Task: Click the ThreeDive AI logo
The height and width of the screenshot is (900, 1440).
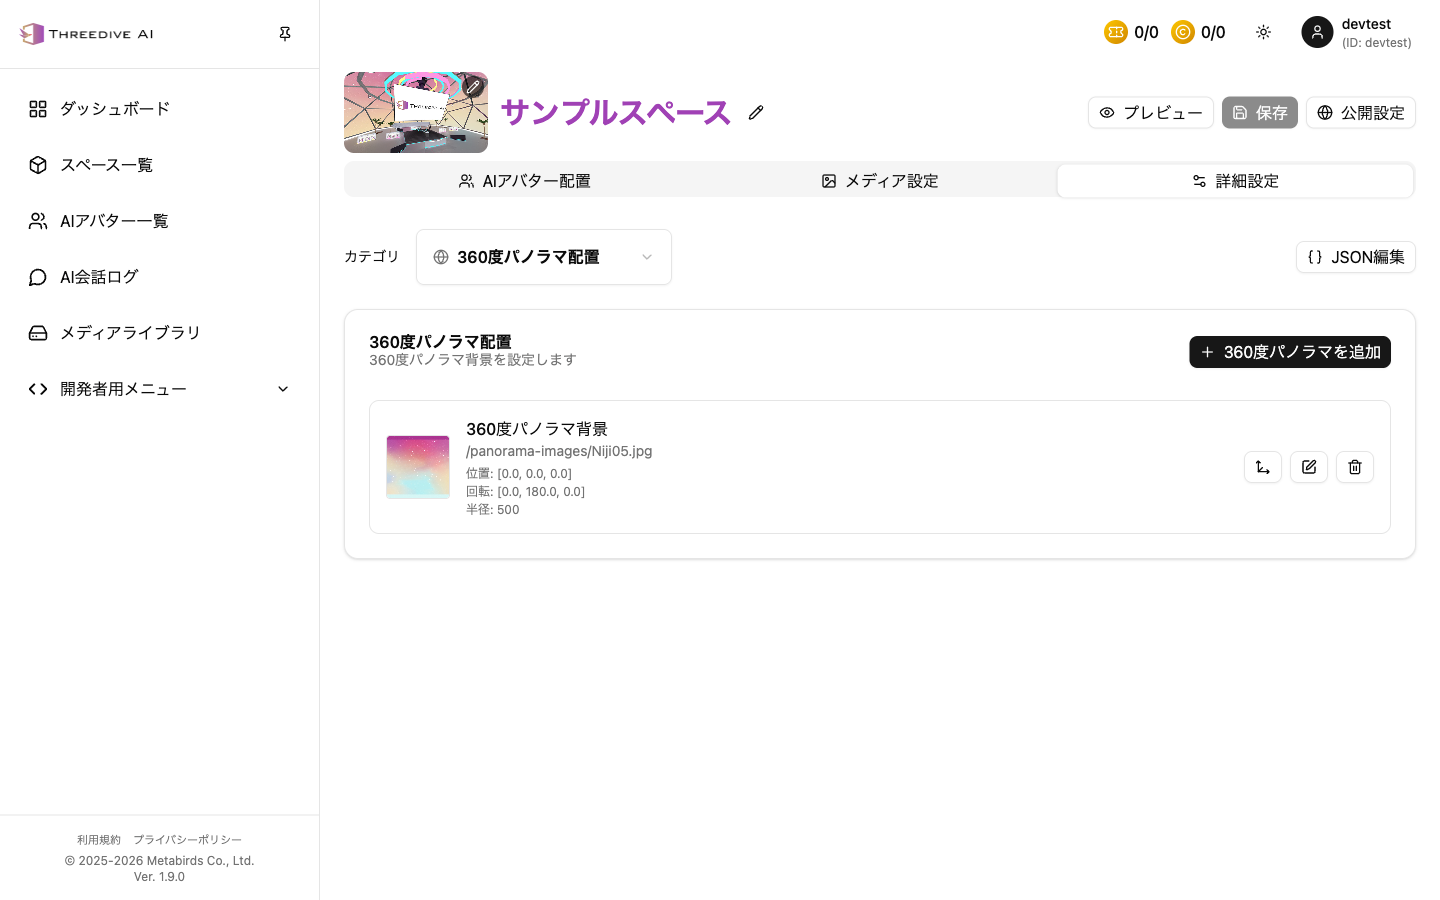Action: click(x=86, y=34)
